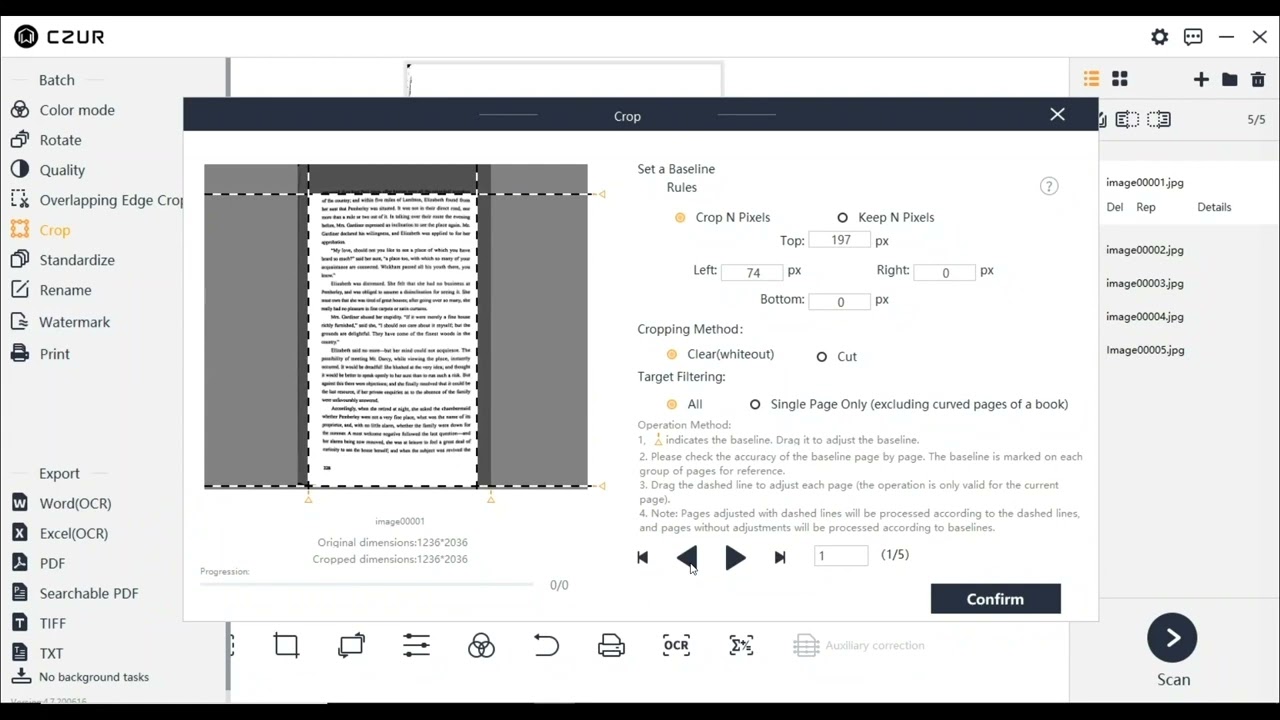
Task: Click the select right pages icon
Action: 1159,120
